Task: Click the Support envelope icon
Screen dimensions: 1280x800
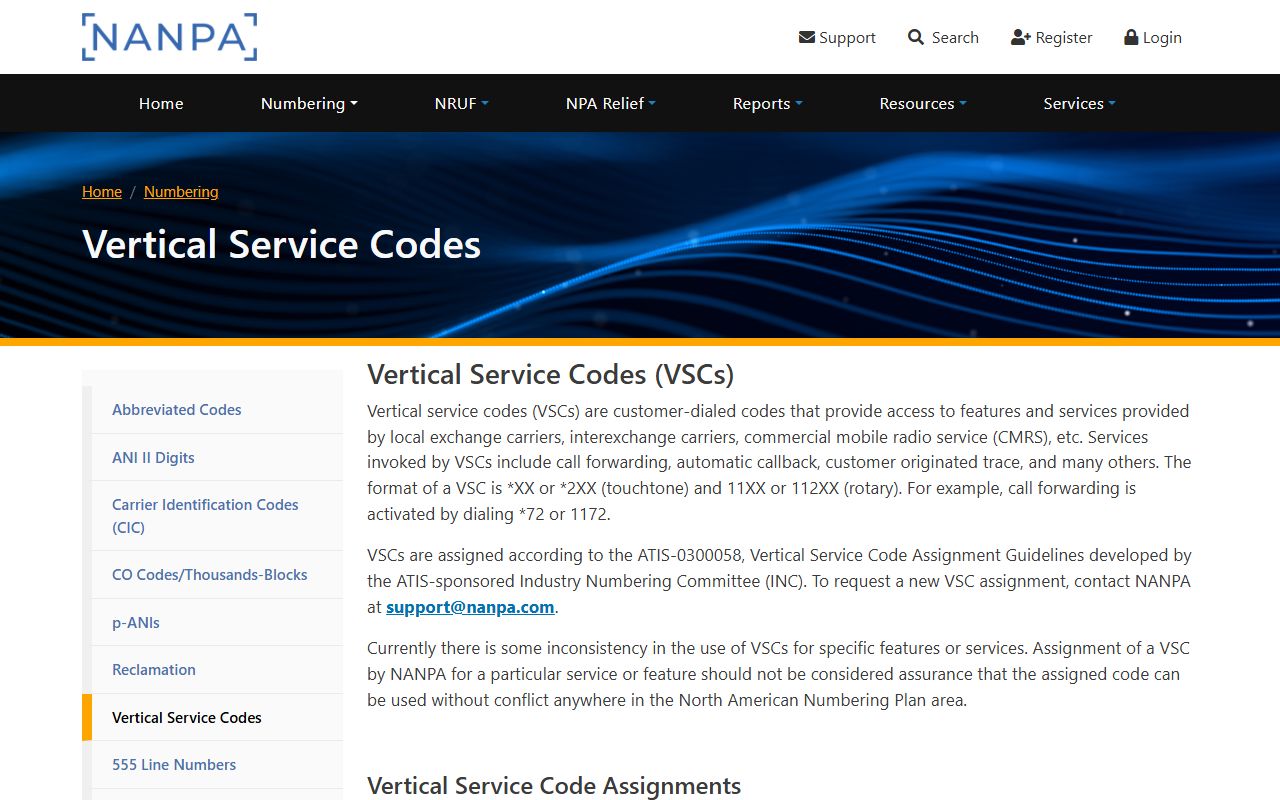Action: 807,37
